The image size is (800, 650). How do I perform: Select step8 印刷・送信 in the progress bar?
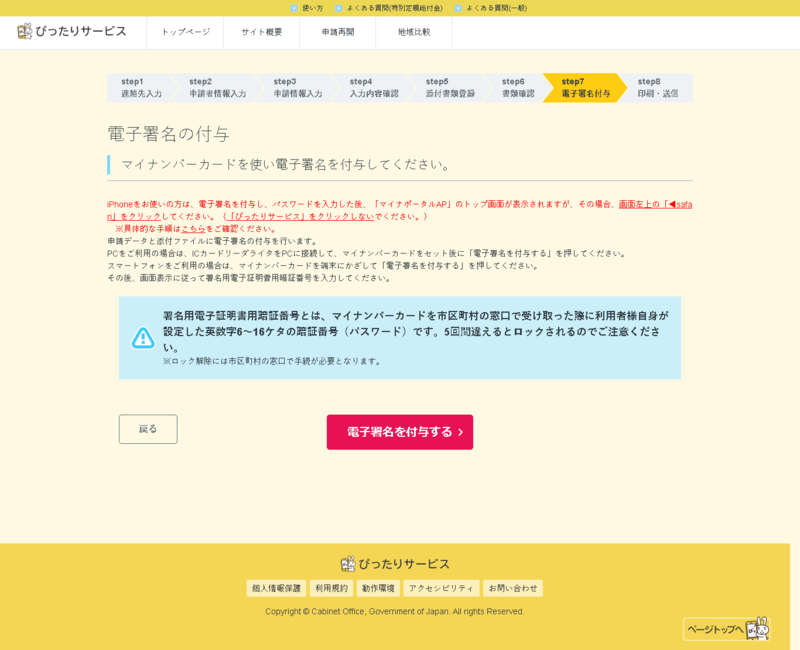coord(658,88)
